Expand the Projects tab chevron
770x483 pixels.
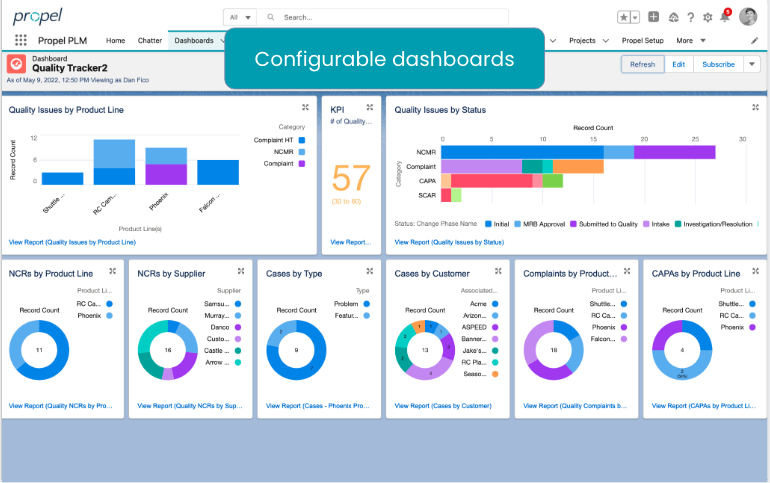(605, 41)
